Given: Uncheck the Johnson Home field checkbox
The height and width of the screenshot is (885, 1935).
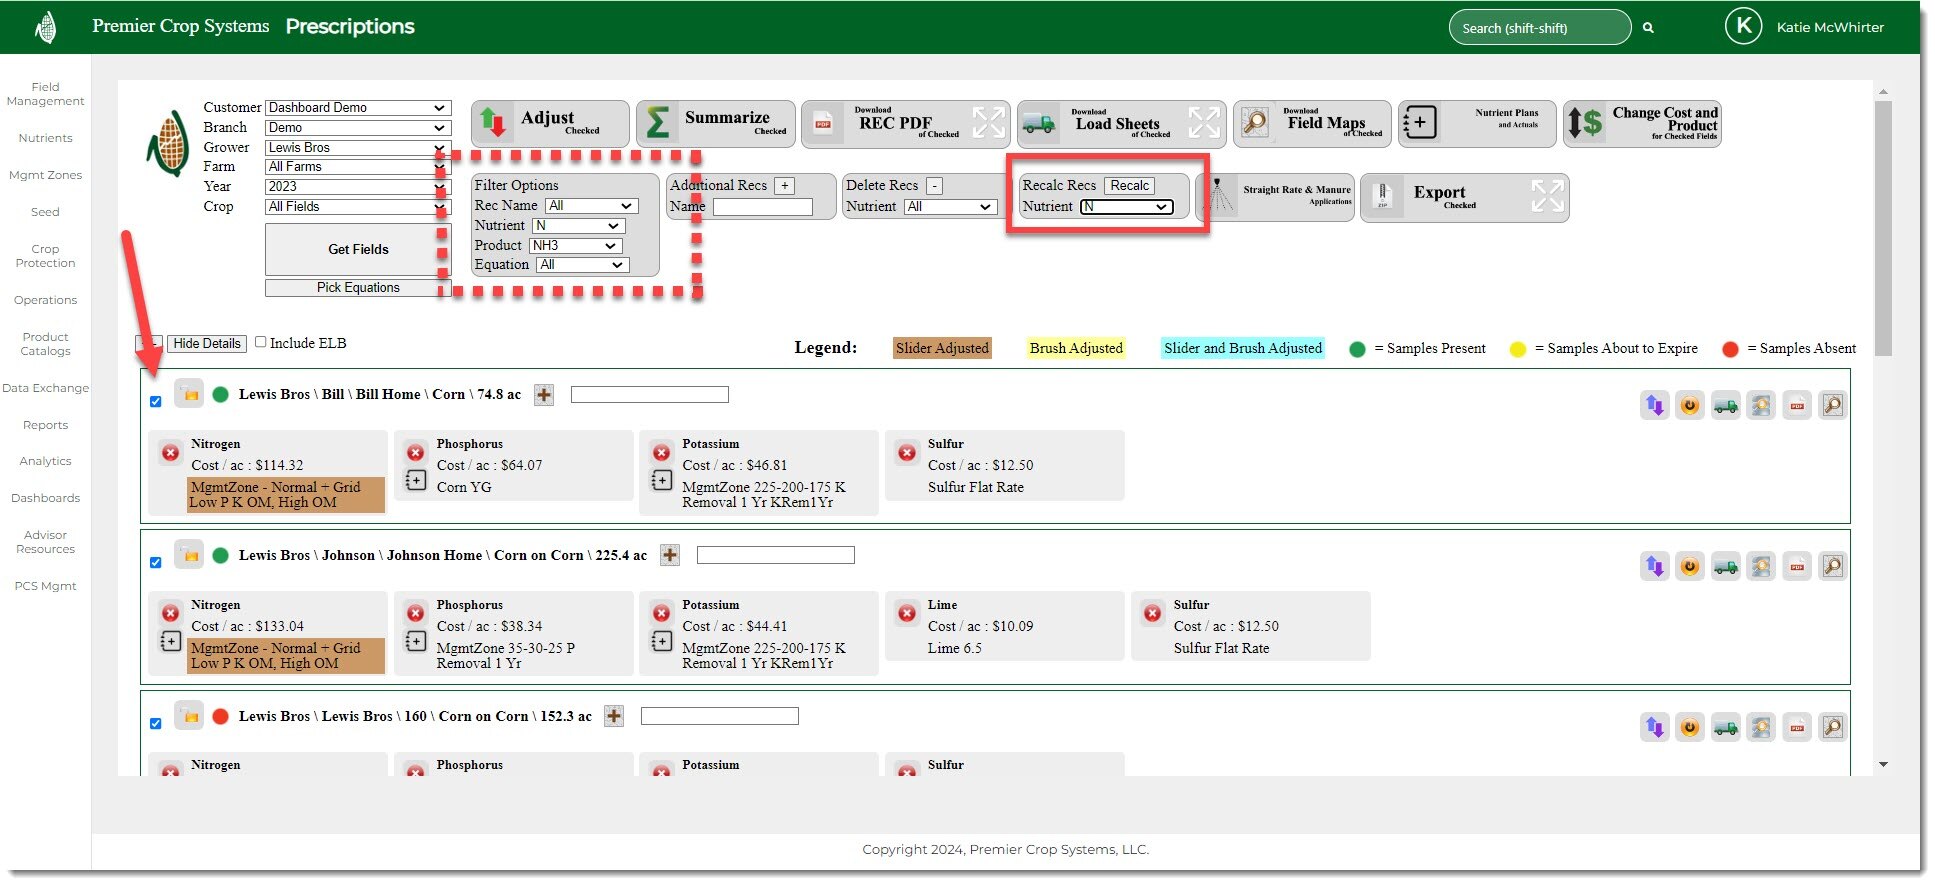Looking at the screenshot, I should (155, 563).
